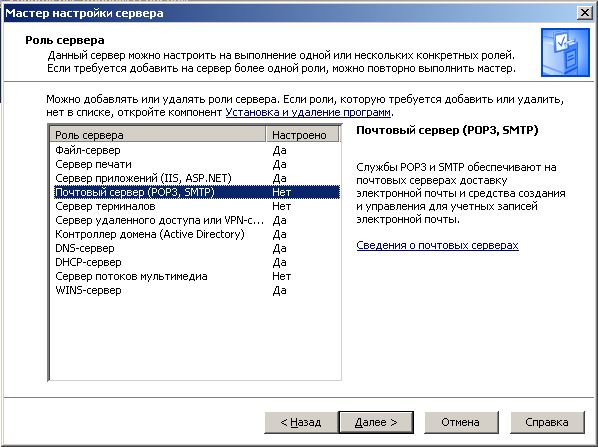Sort by the Роль сервера column header
The width and height of the screenshot is (598, 447).
tap(158, 135)
